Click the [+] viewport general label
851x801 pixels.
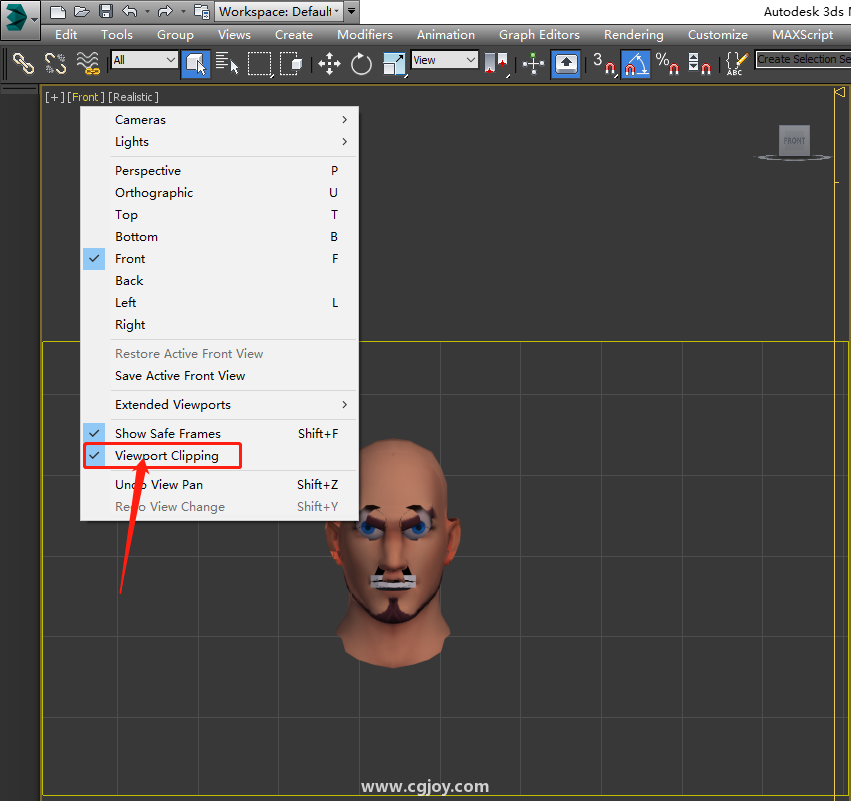55,97
